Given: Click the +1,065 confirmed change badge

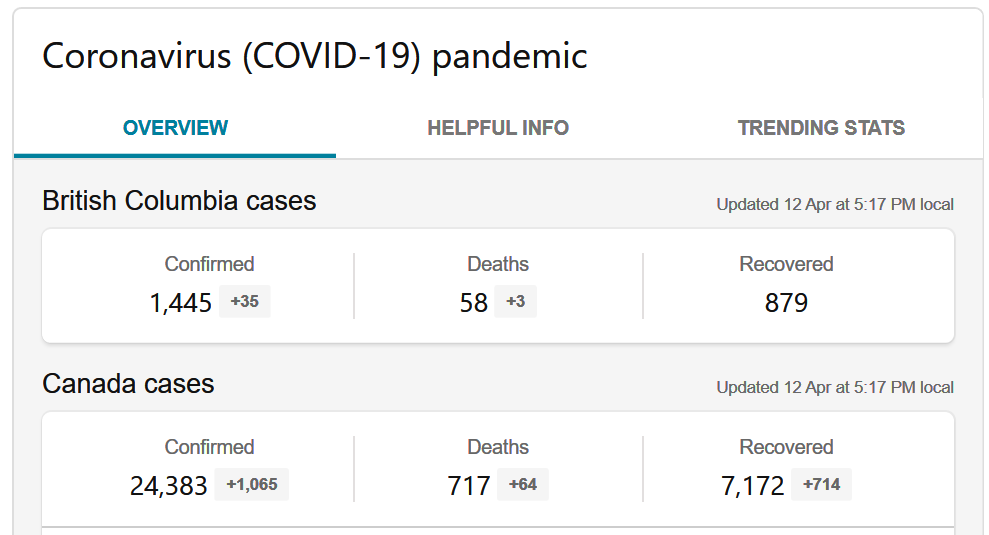Looking at the screenshot, I should [x=252, y=484].
